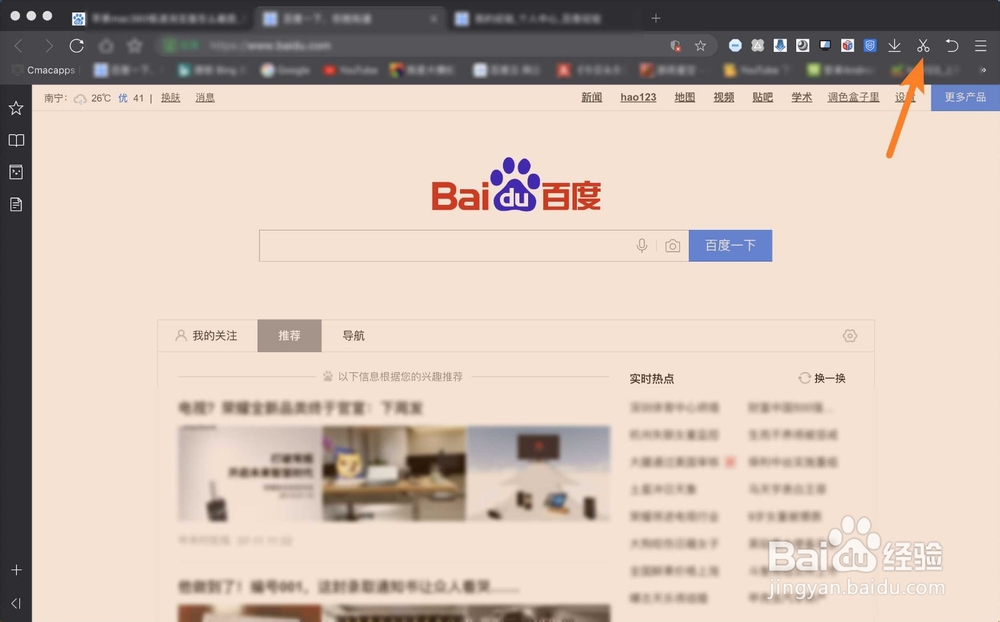Expand the bookmarks bar overflow chevron
This screenshot has height=622, width=1000.
click(983, 70)
